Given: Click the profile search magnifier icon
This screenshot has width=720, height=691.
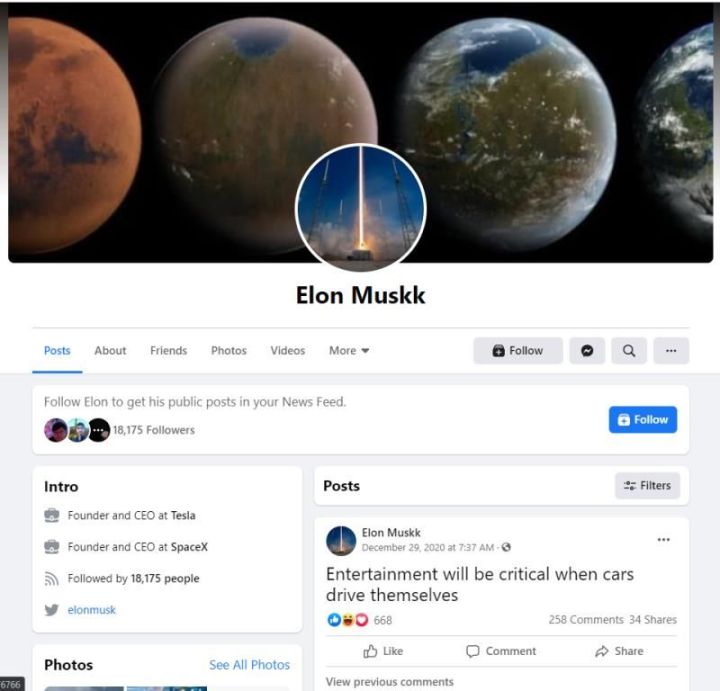Looking at the screenshot, I should pyautogui.click(x=629, y=351).
